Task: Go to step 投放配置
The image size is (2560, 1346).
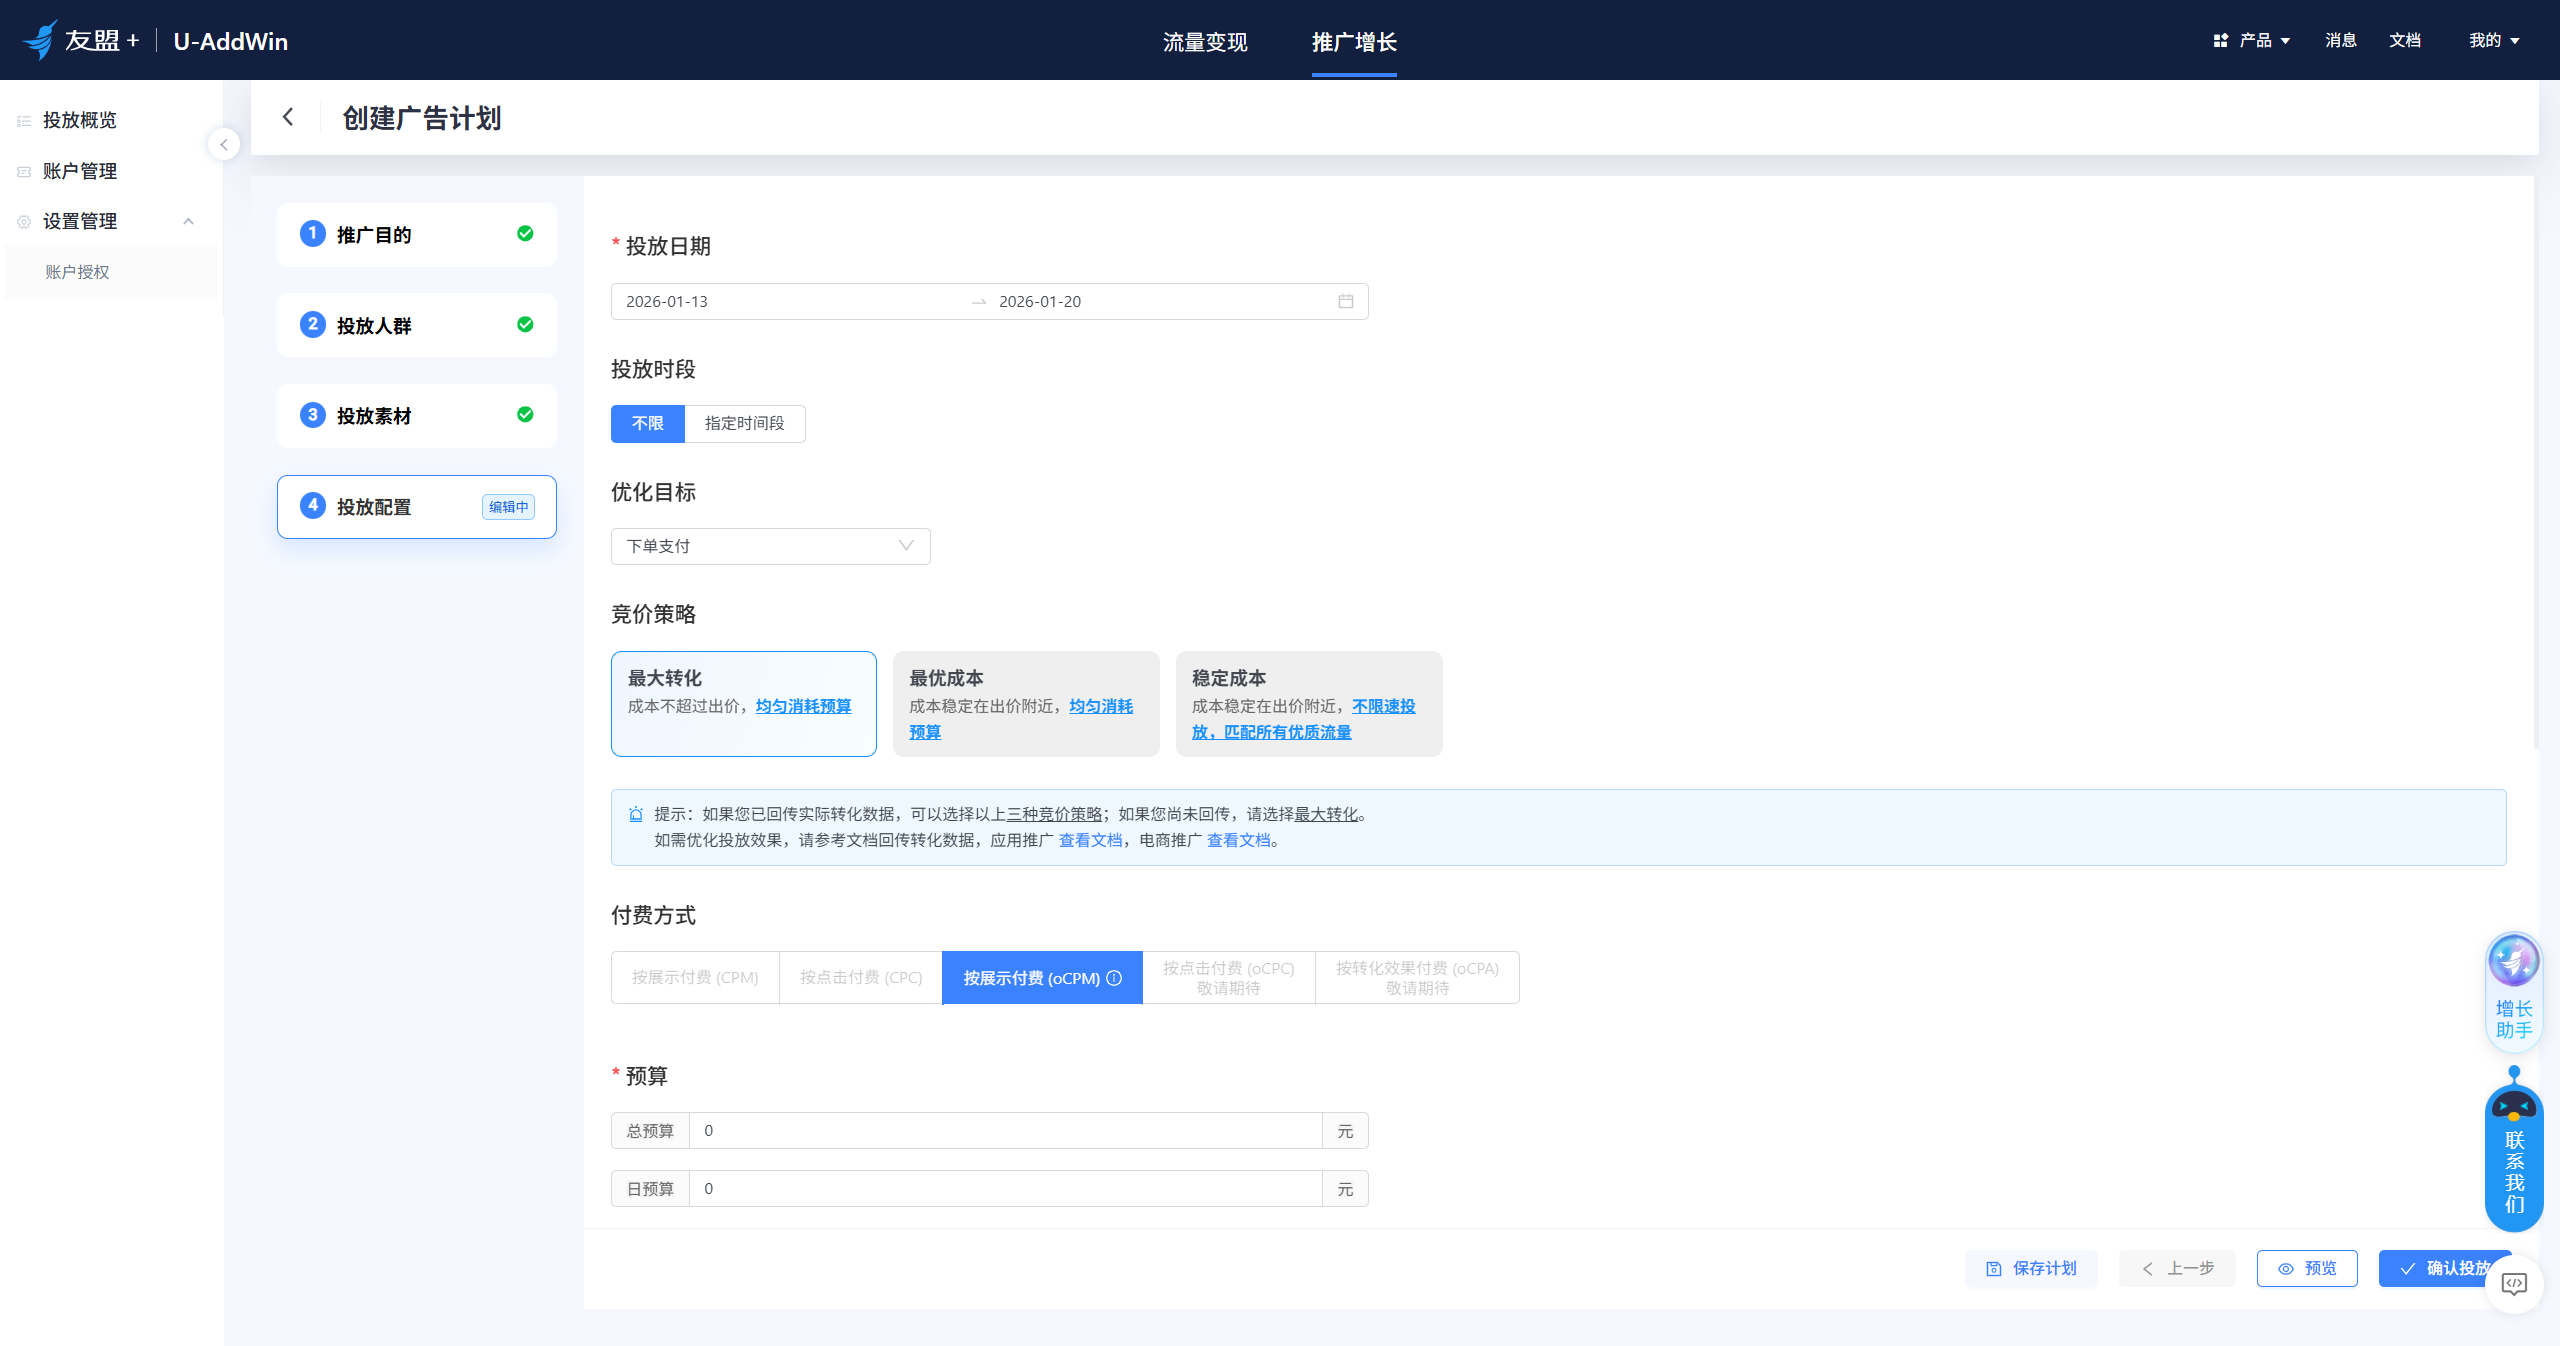Action: pos(417,507)
